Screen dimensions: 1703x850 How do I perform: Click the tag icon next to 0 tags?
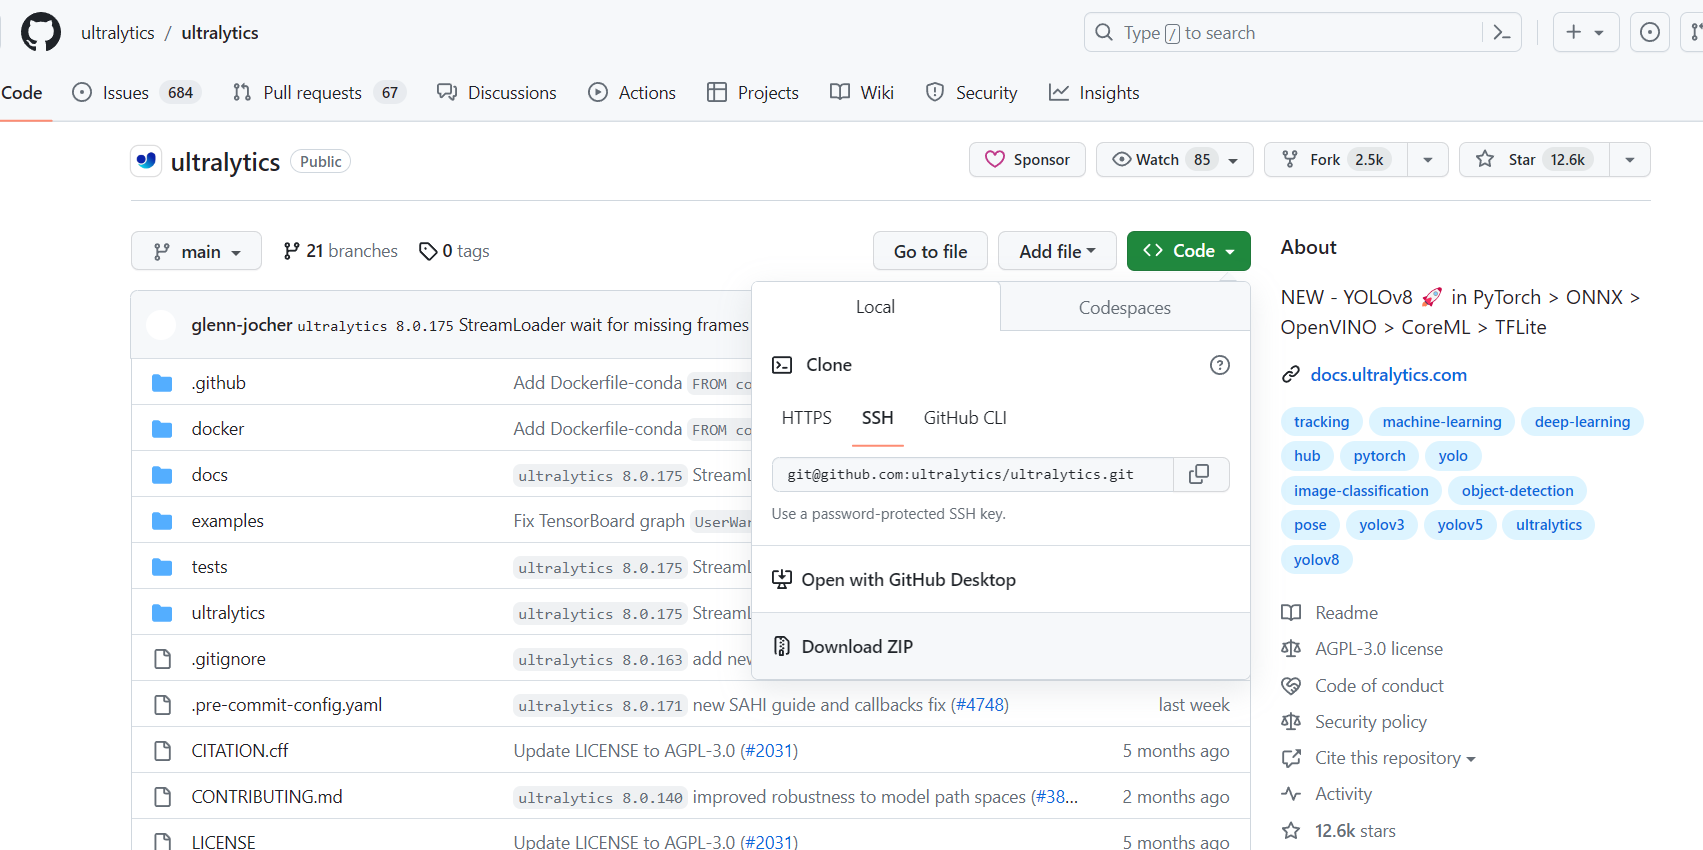tap(428, 251)
